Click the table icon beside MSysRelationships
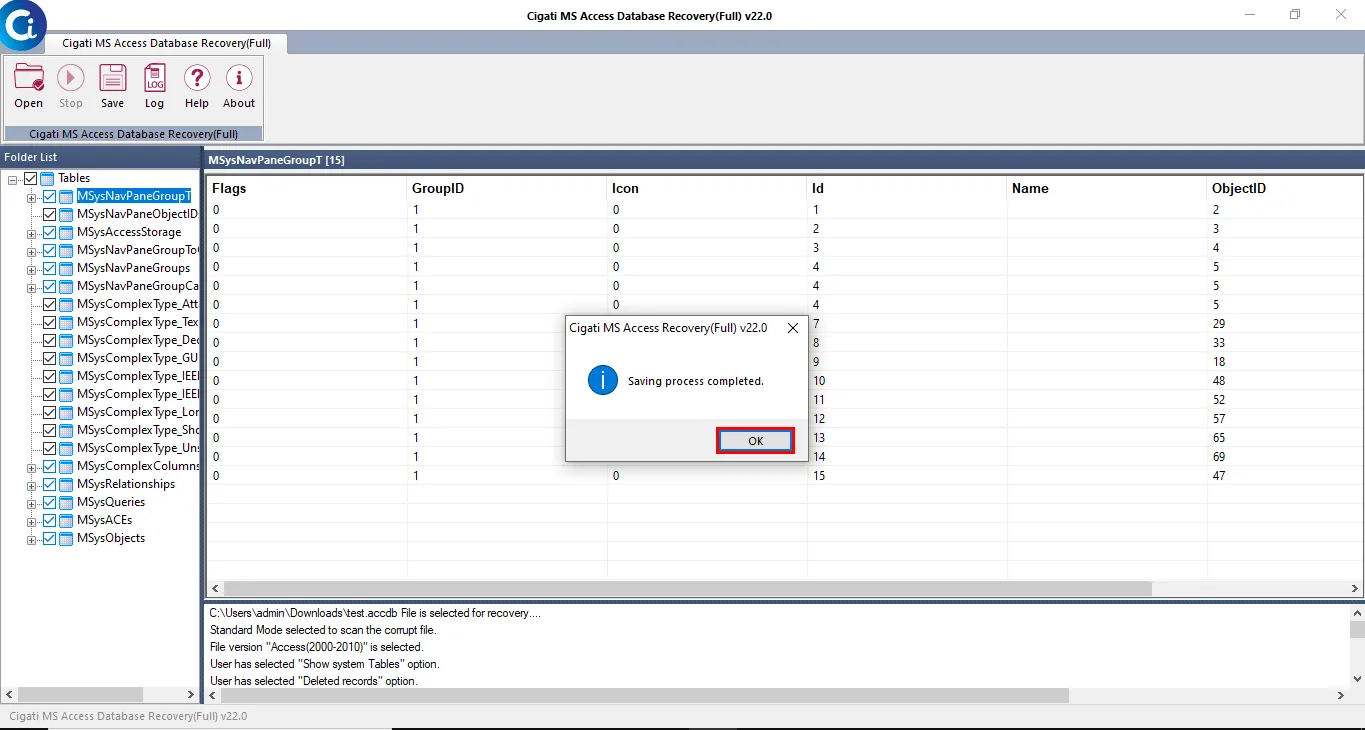 [x=66, y=484]
